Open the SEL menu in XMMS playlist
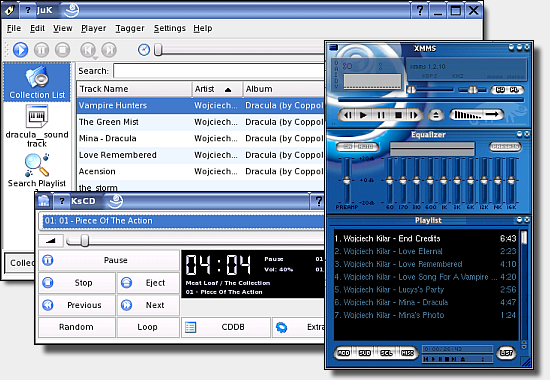The width and height of the screenshot is (550, 380). point(386,353)
